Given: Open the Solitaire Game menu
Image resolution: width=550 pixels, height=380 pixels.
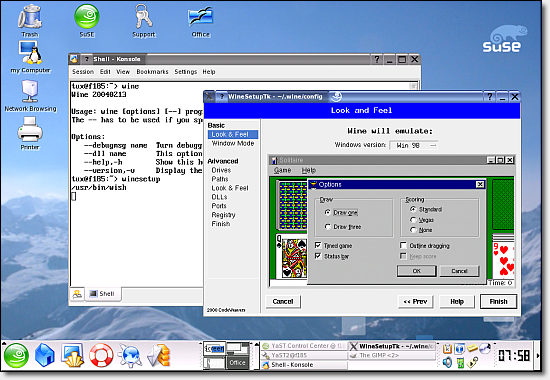Looking at the screenshot, I should 282,170.
